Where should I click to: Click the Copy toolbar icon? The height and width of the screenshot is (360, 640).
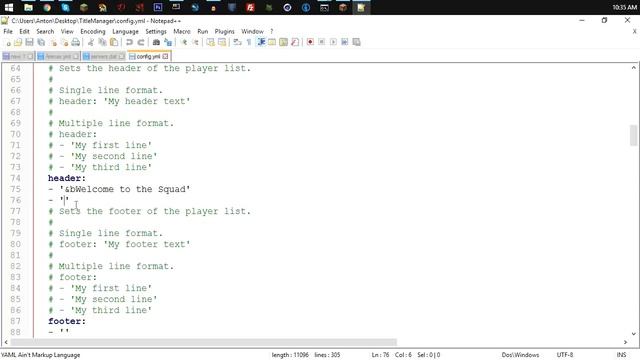(x=102, y=42)
